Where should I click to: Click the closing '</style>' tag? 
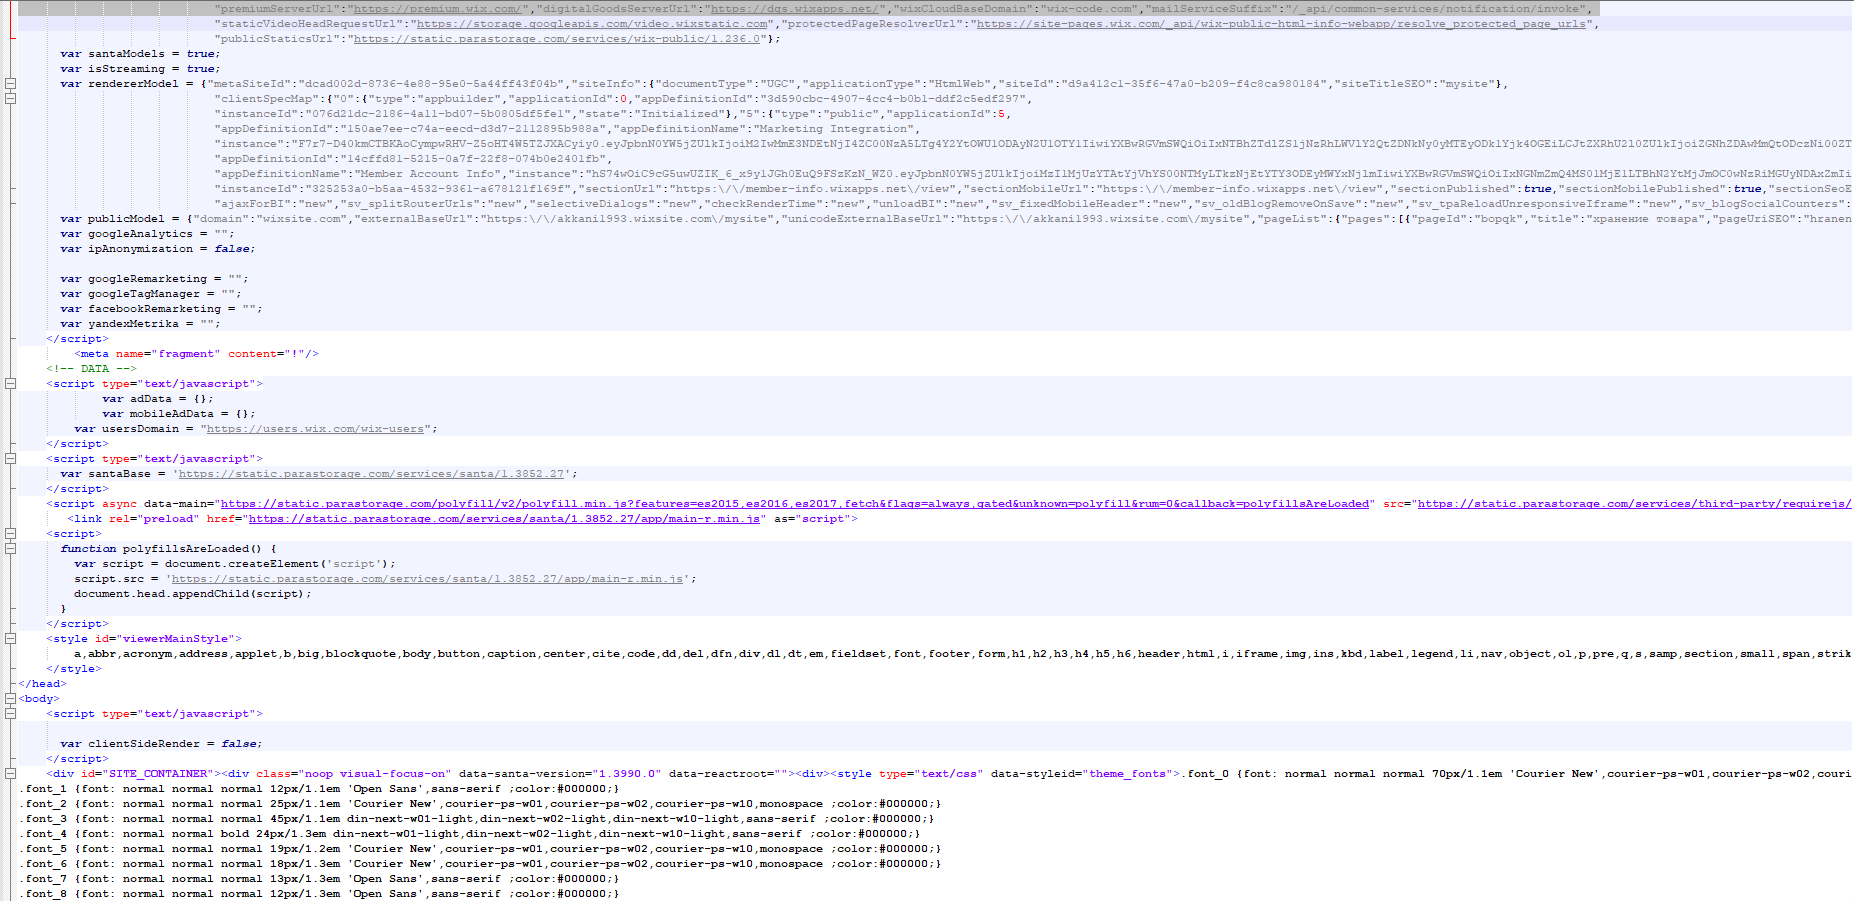pos(74,669)
